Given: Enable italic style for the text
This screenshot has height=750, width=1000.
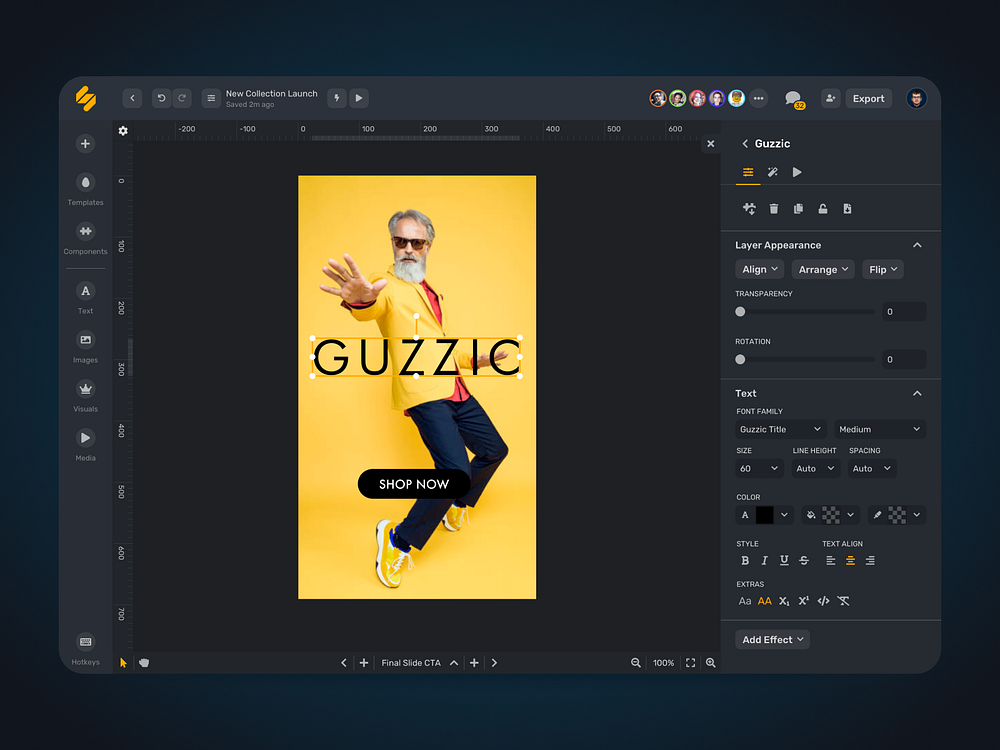Looking at the screenshot, I should pyautogui.click(x=764, y=560).
